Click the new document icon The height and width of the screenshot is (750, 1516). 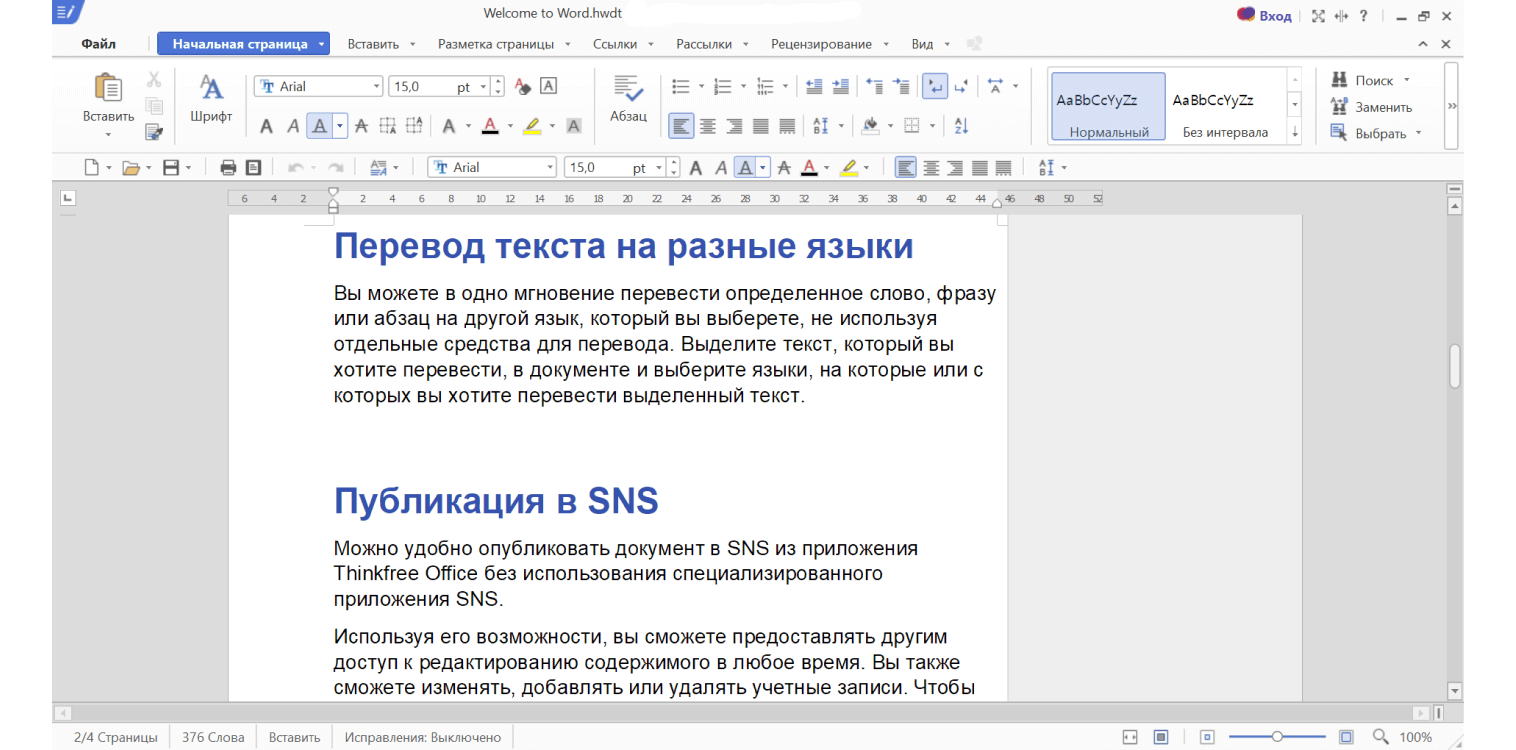91,168
